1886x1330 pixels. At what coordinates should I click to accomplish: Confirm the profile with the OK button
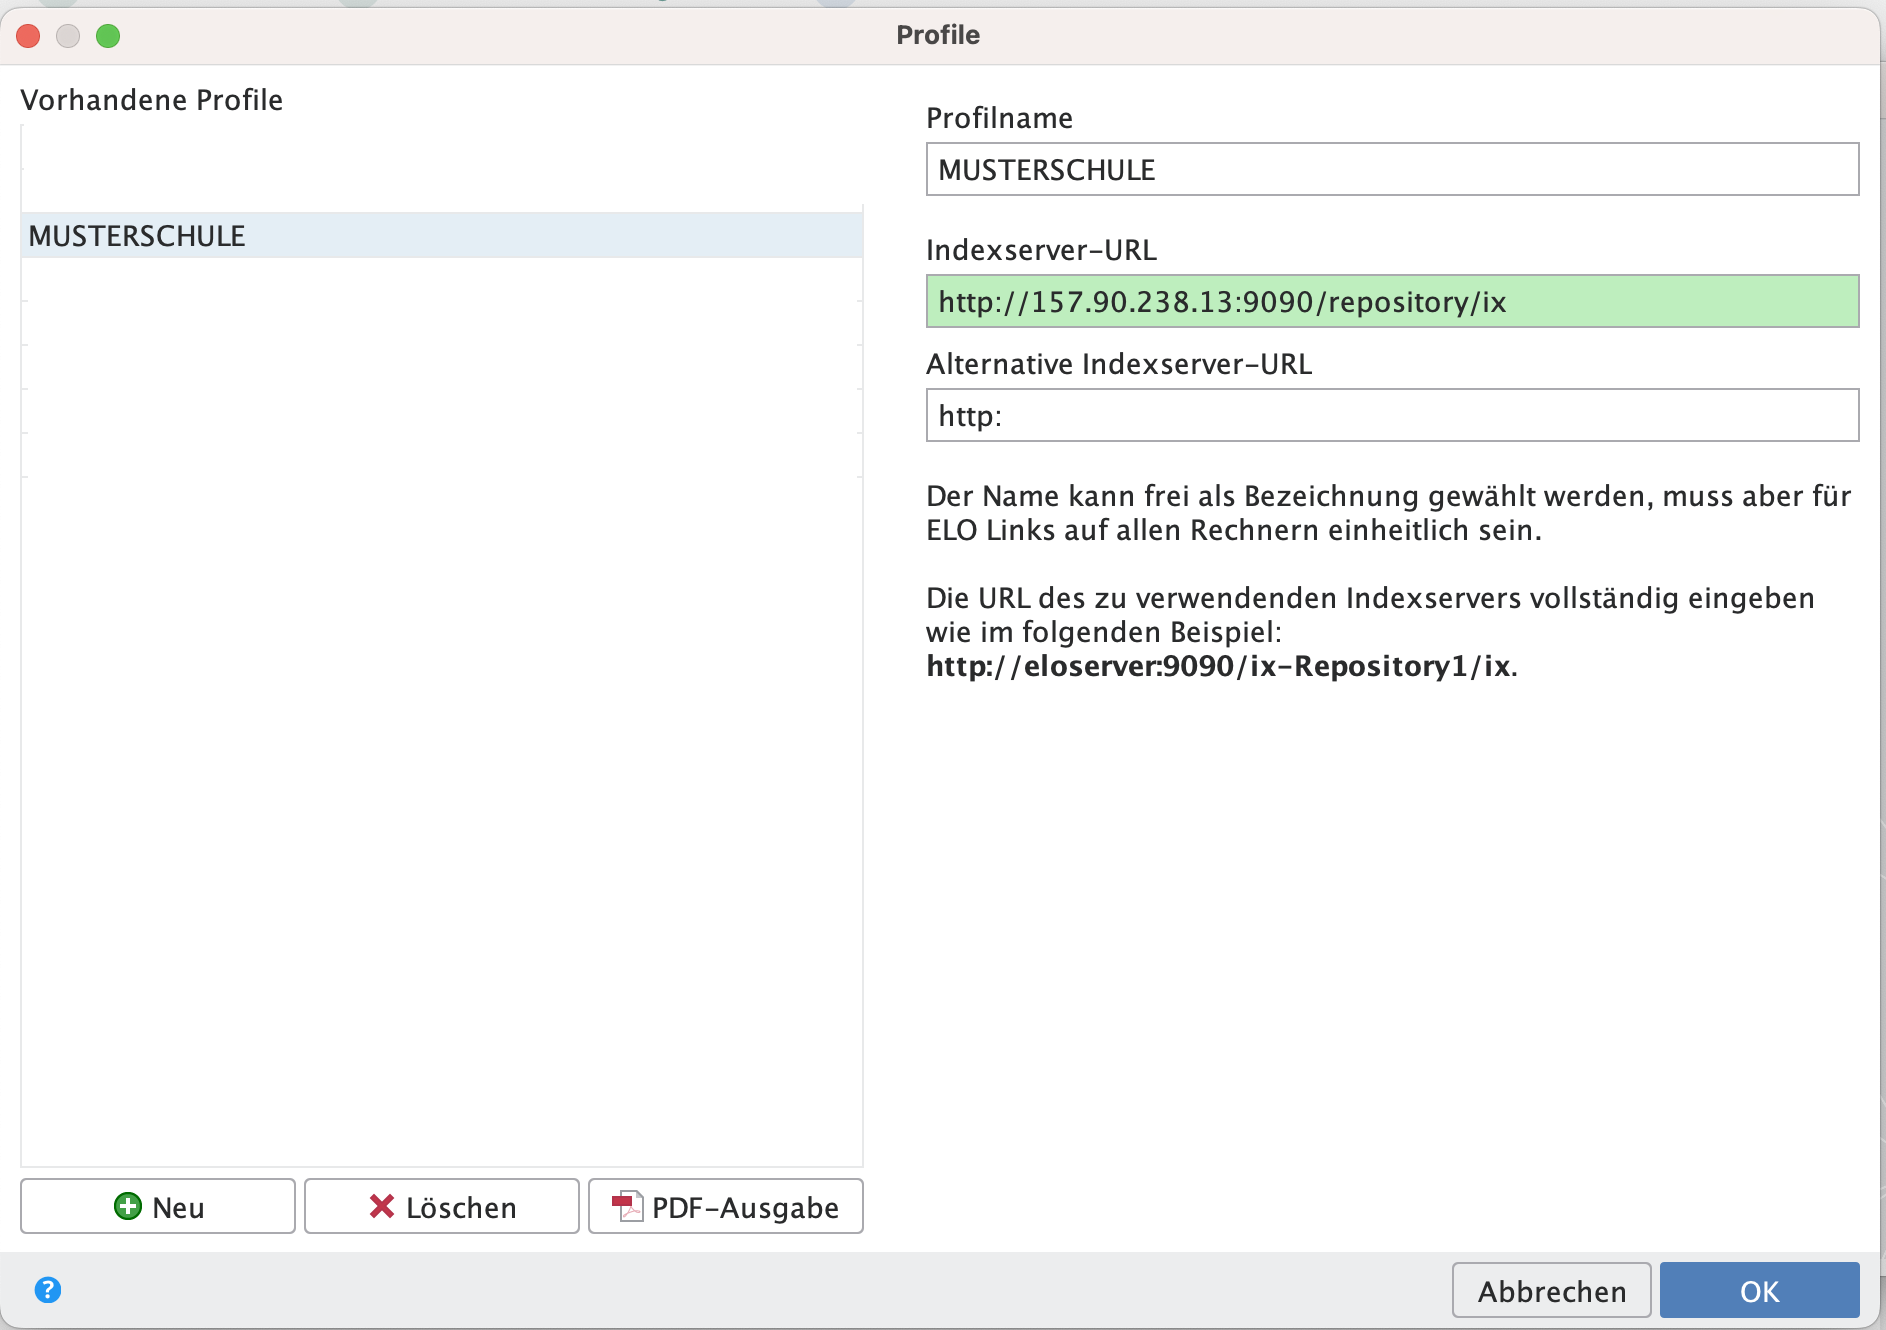1758,1291
